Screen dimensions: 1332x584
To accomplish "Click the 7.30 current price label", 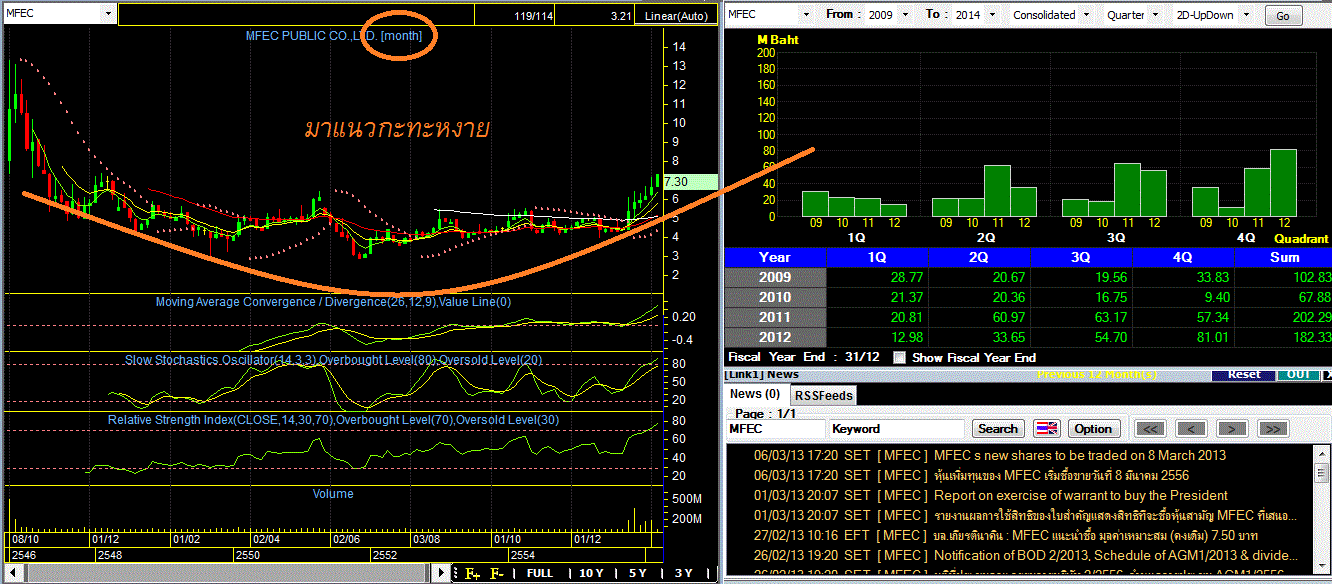I will [690, 182].
